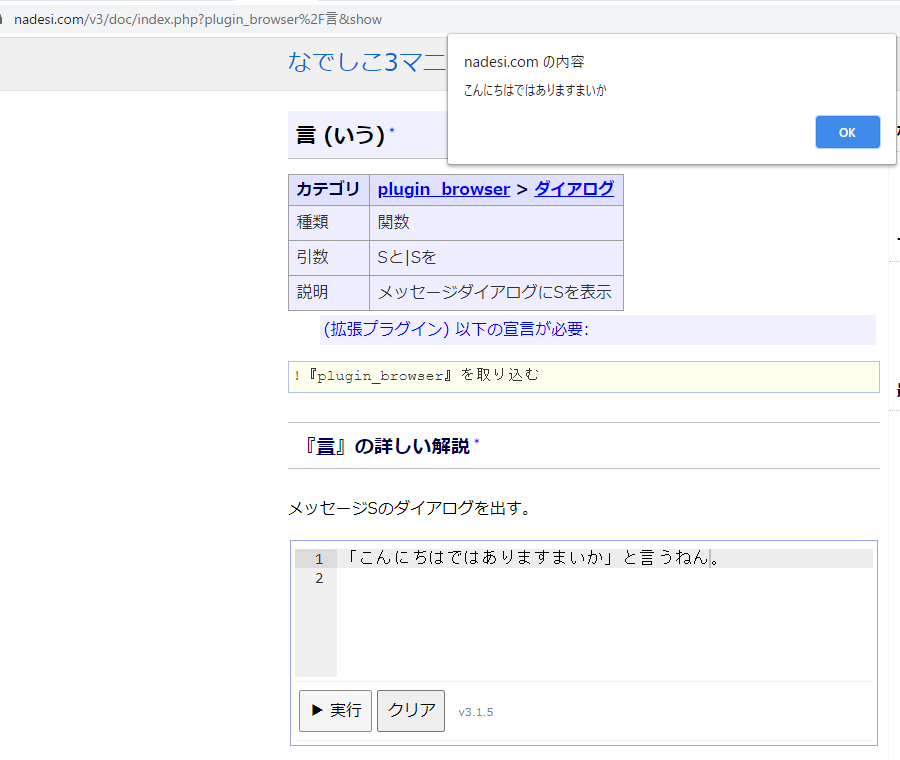
Task: Click the メッセージSのダイアログを出す sentence
Action: point(410,508)
